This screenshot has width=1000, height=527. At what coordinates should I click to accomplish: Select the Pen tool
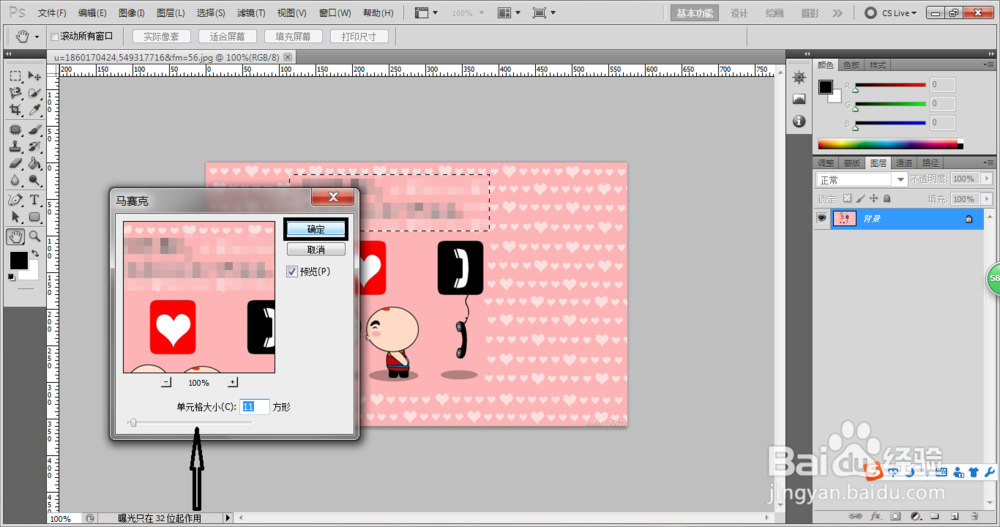click(x=15, y=200)
